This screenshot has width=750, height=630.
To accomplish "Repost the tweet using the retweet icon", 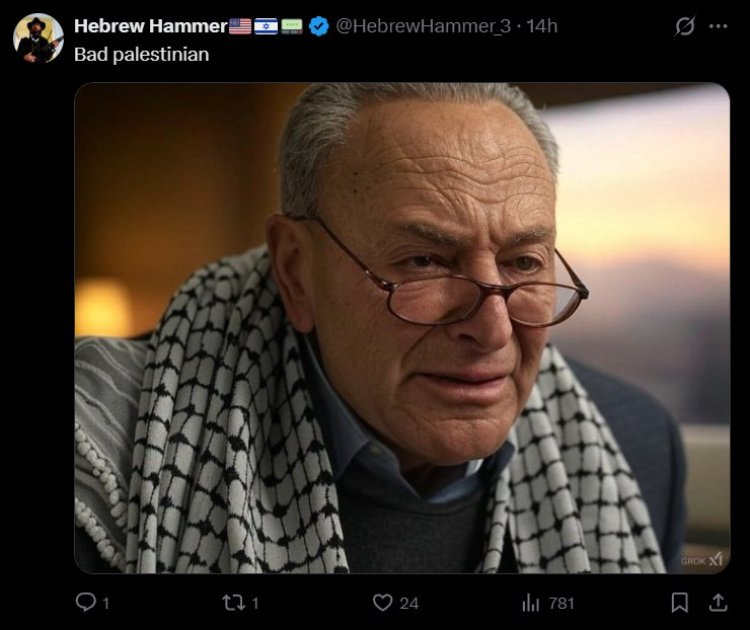I will point(232,602).
